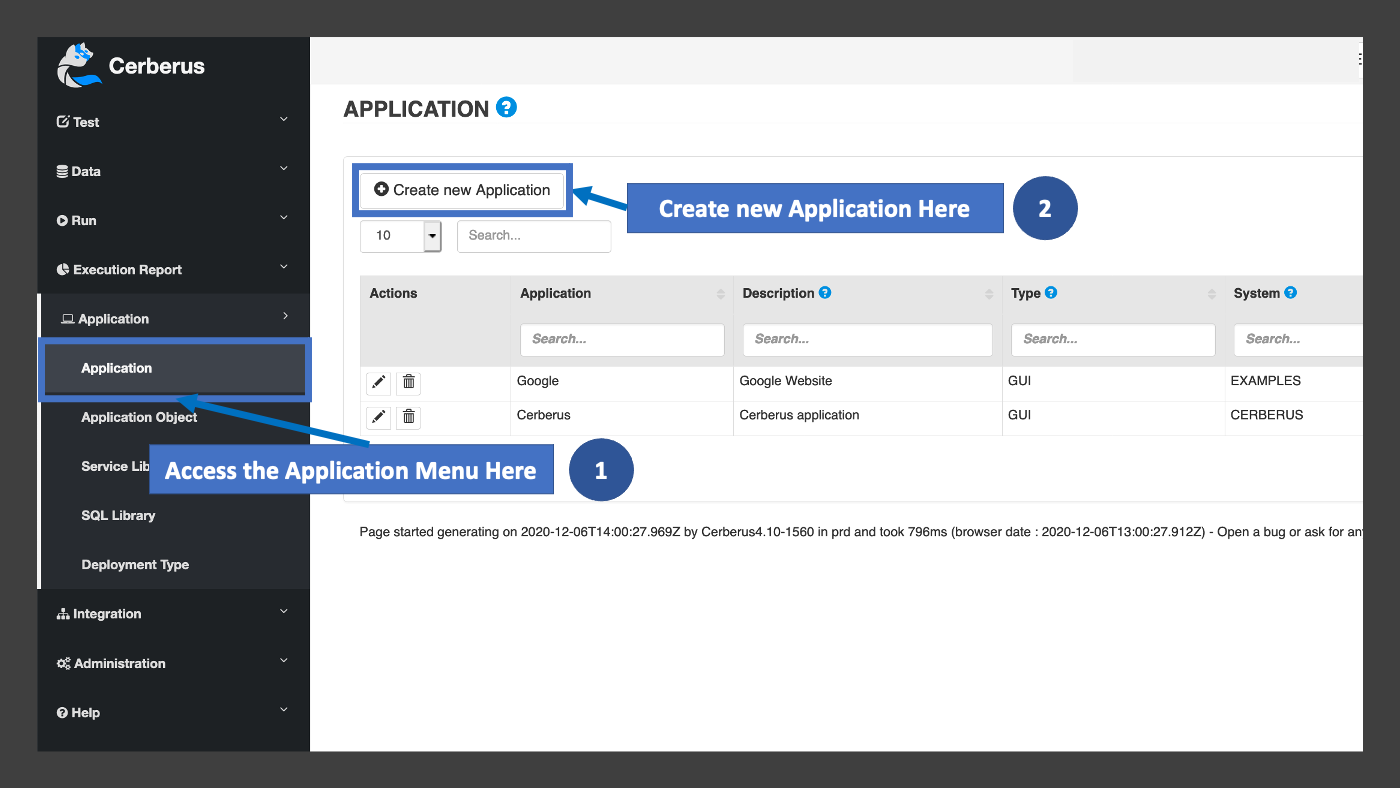
Task: Expand the Data menu chevron
Action: click(284, 169)
